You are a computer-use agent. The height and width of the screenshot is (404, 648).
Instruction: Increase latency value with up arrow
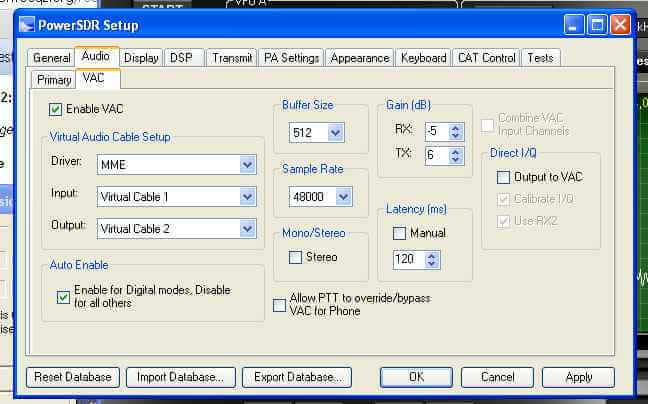click(x=432, y=256)
